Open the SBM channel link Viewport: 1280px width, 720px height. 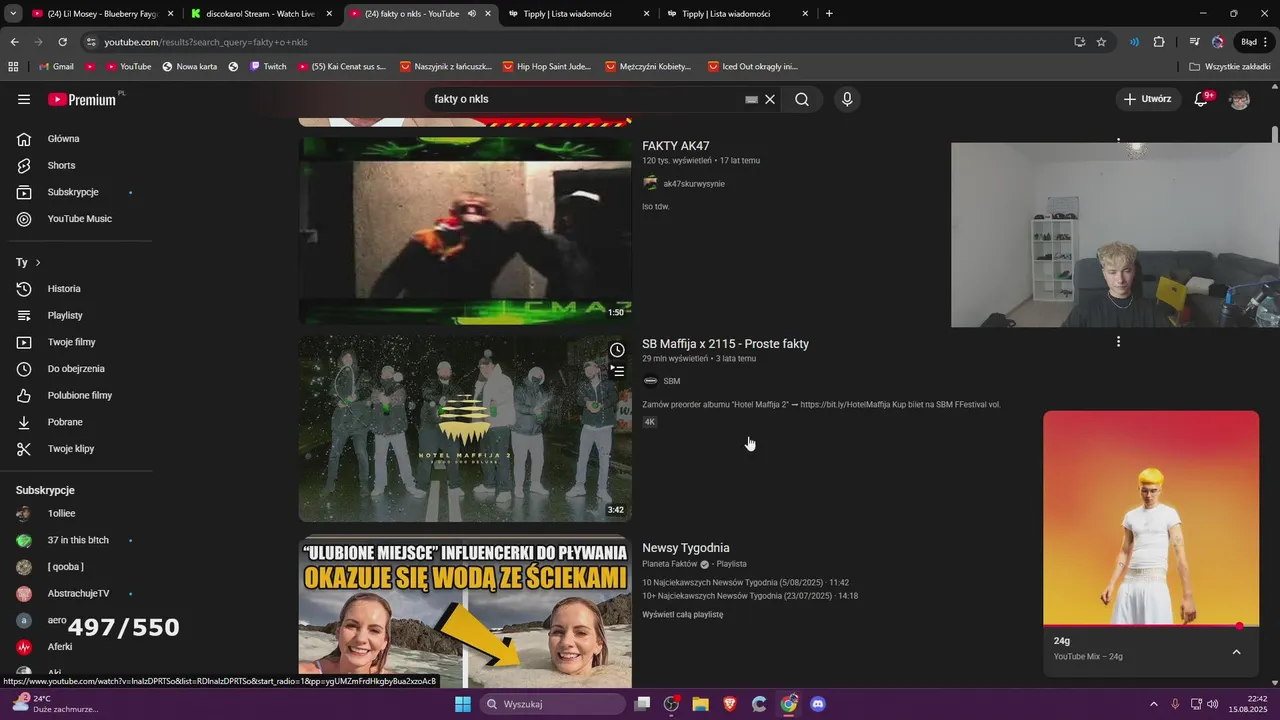pyautogui.click(x=672, y=381)
